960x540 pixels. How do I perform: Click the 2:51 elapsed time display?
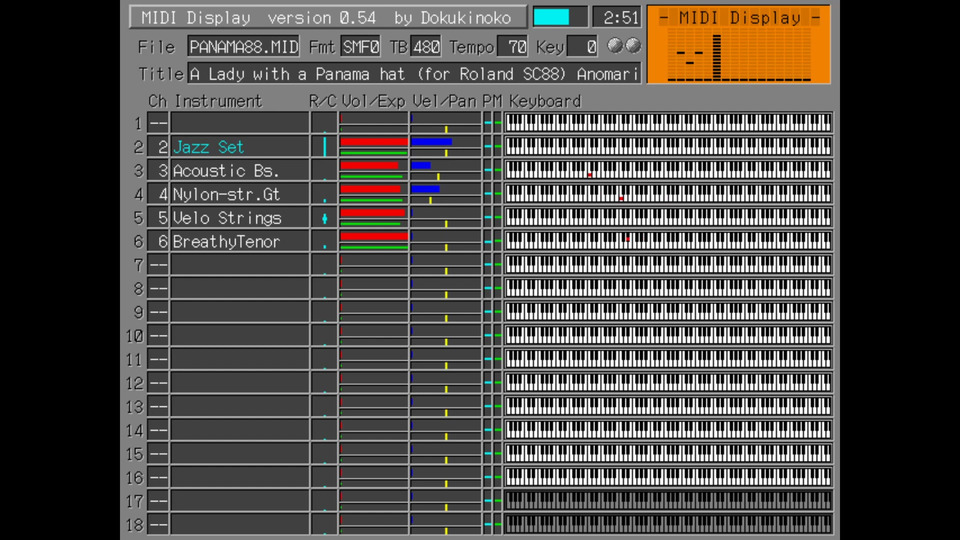617,17
